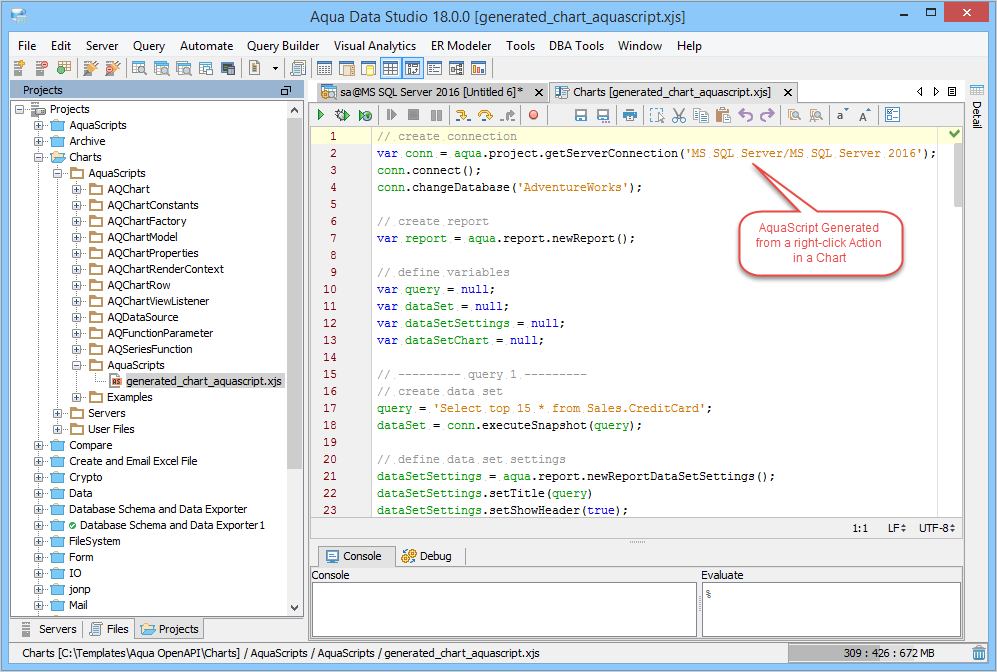
Task: Maximize the Projects panel
Action: coord(285,90)
